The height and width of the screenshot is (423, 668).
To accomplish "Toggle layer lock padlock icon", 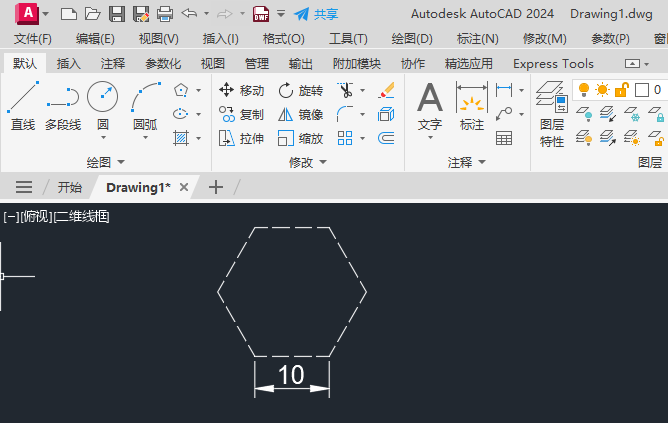I will click(x=622, y=89).
